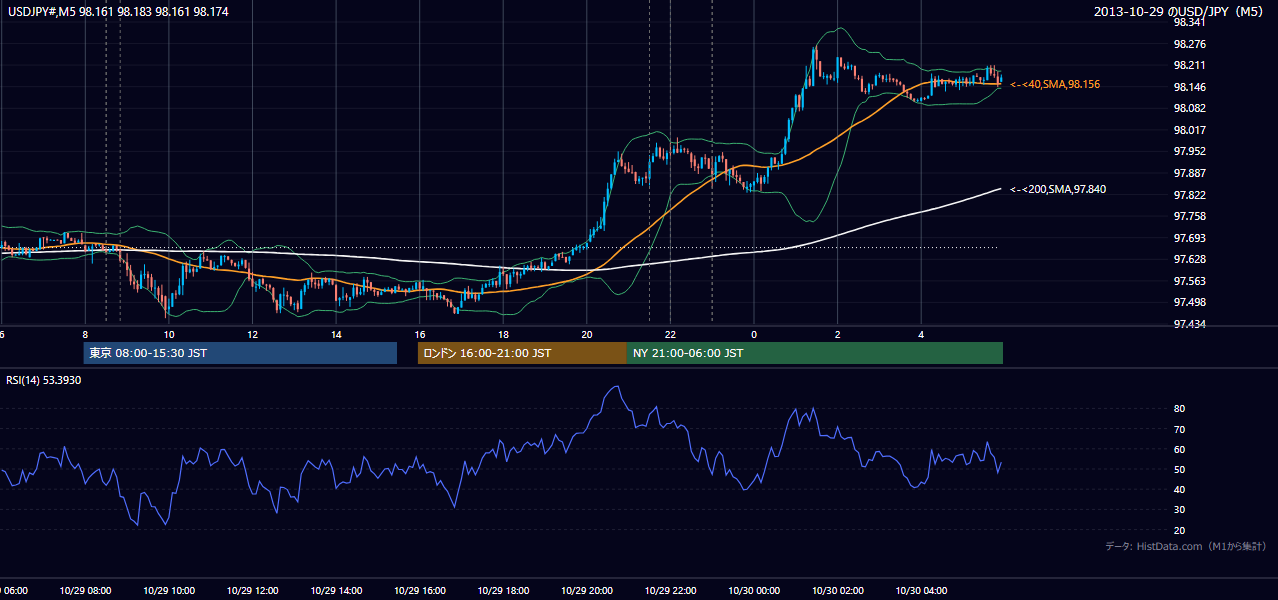Select the NY 21:00-06:00 JST session bar
This screenshot has height=600, width=1278.
(815, 353)
